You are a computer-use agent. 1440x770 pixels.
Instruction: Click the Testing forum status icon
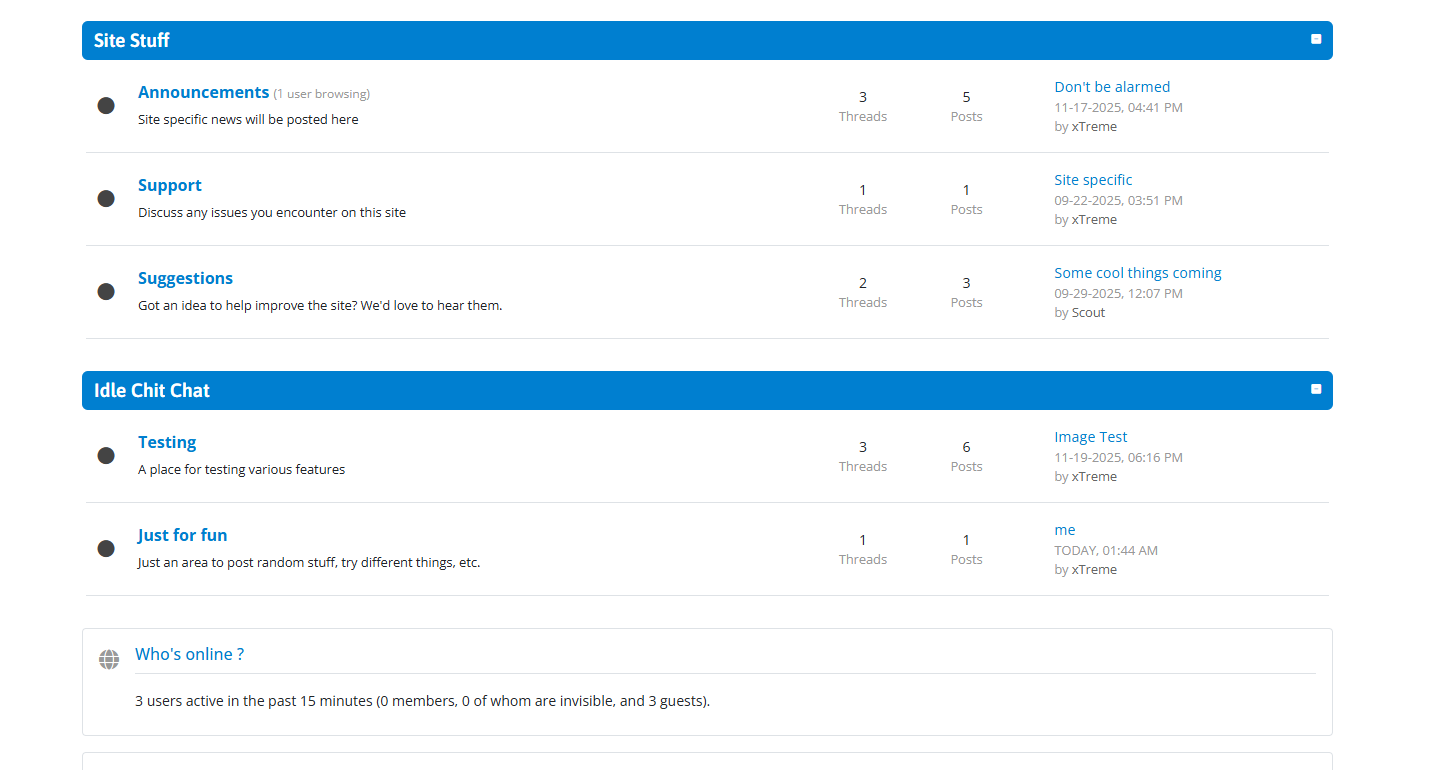tap(106, 456)
